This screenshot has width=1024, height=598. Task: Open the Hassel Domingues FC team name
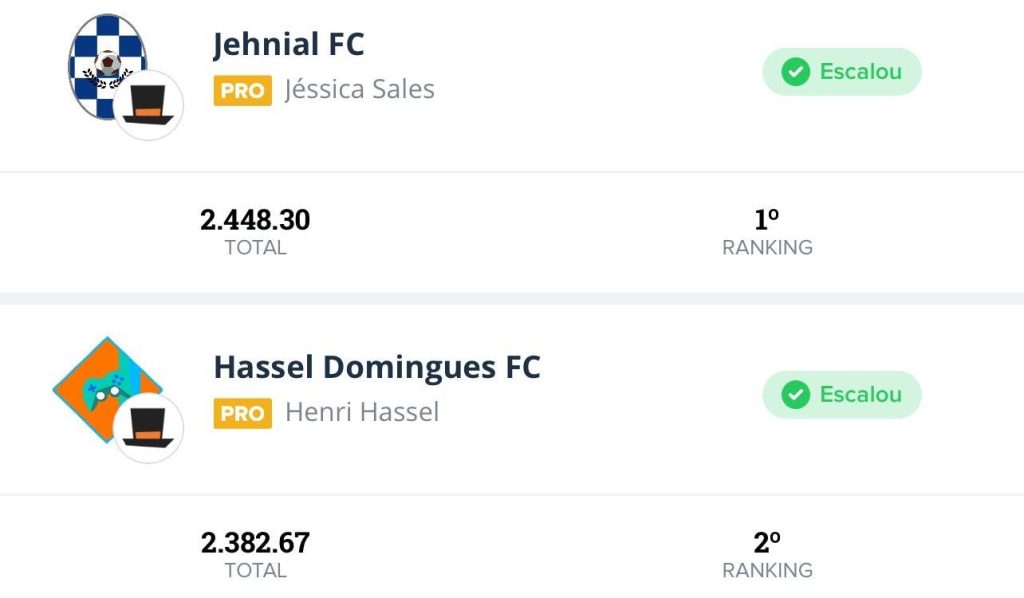click(x=377, y=367)
